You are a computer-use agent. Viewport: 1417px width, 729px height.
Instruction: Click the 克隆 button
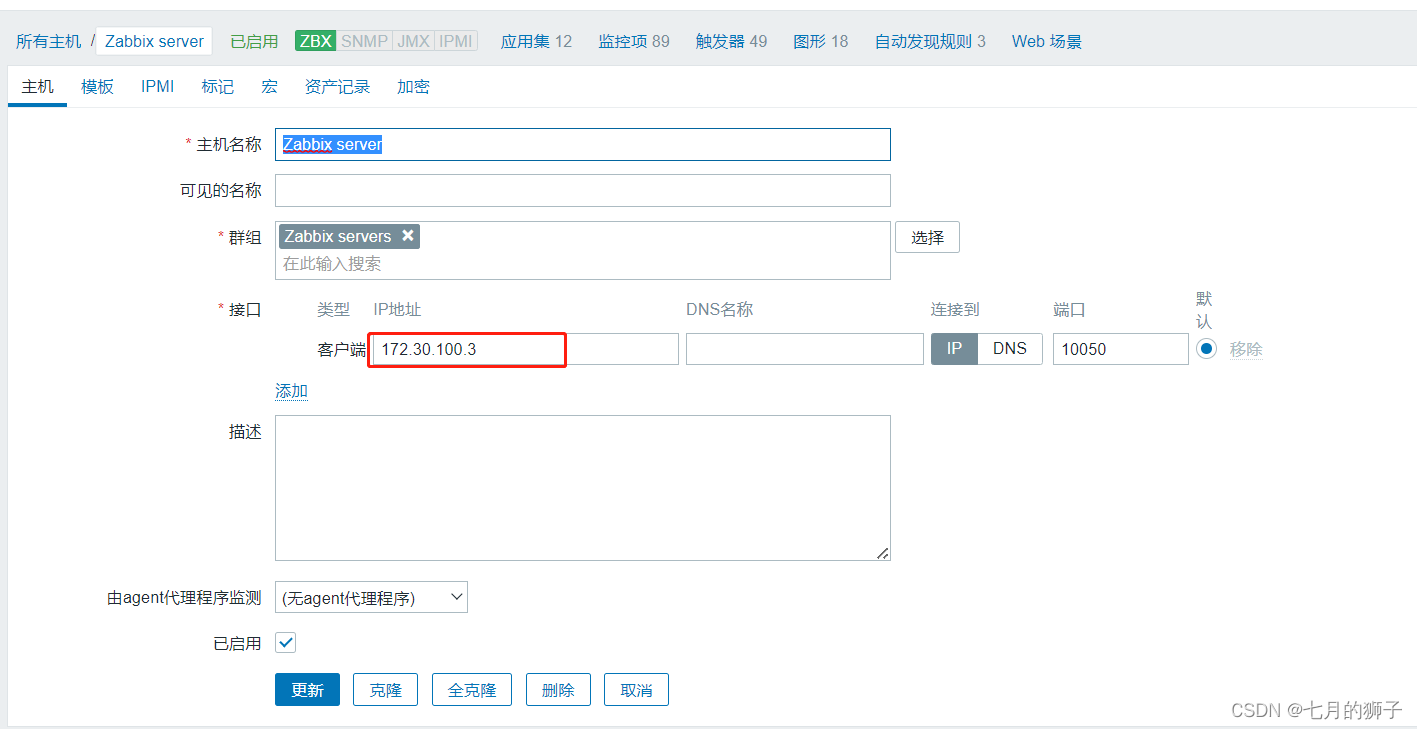pyautogui.click(x=385, y=690)
